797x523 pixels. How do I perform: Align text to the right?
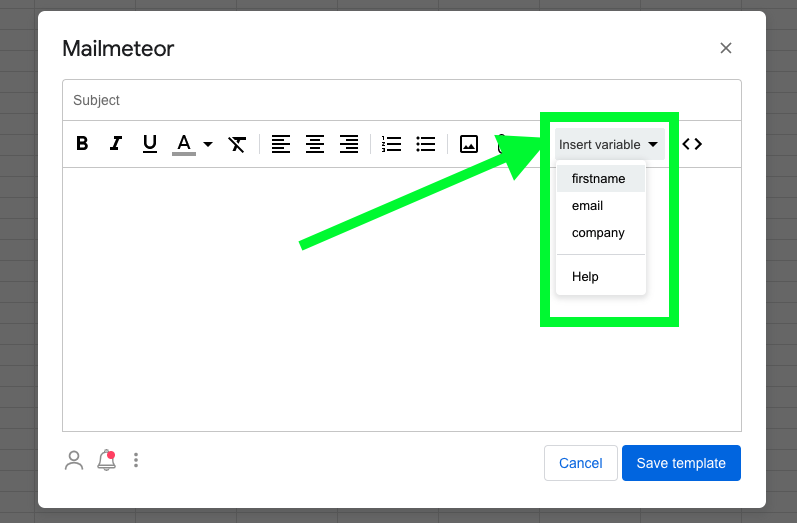coord(349,144)
